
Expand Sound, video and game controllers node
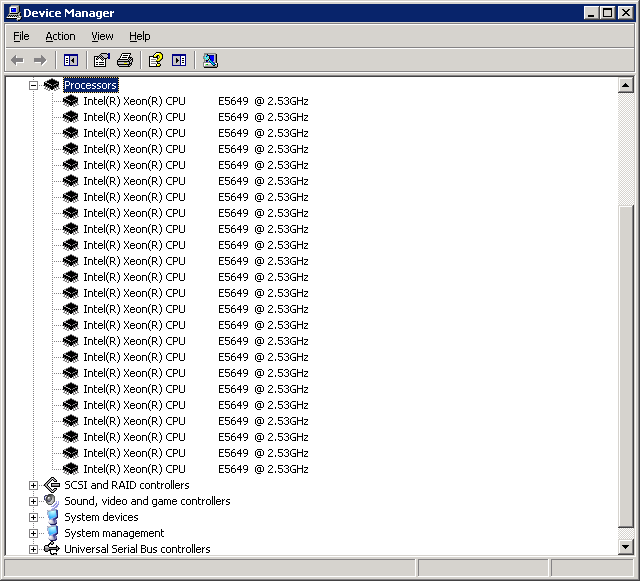click(33, 501)
